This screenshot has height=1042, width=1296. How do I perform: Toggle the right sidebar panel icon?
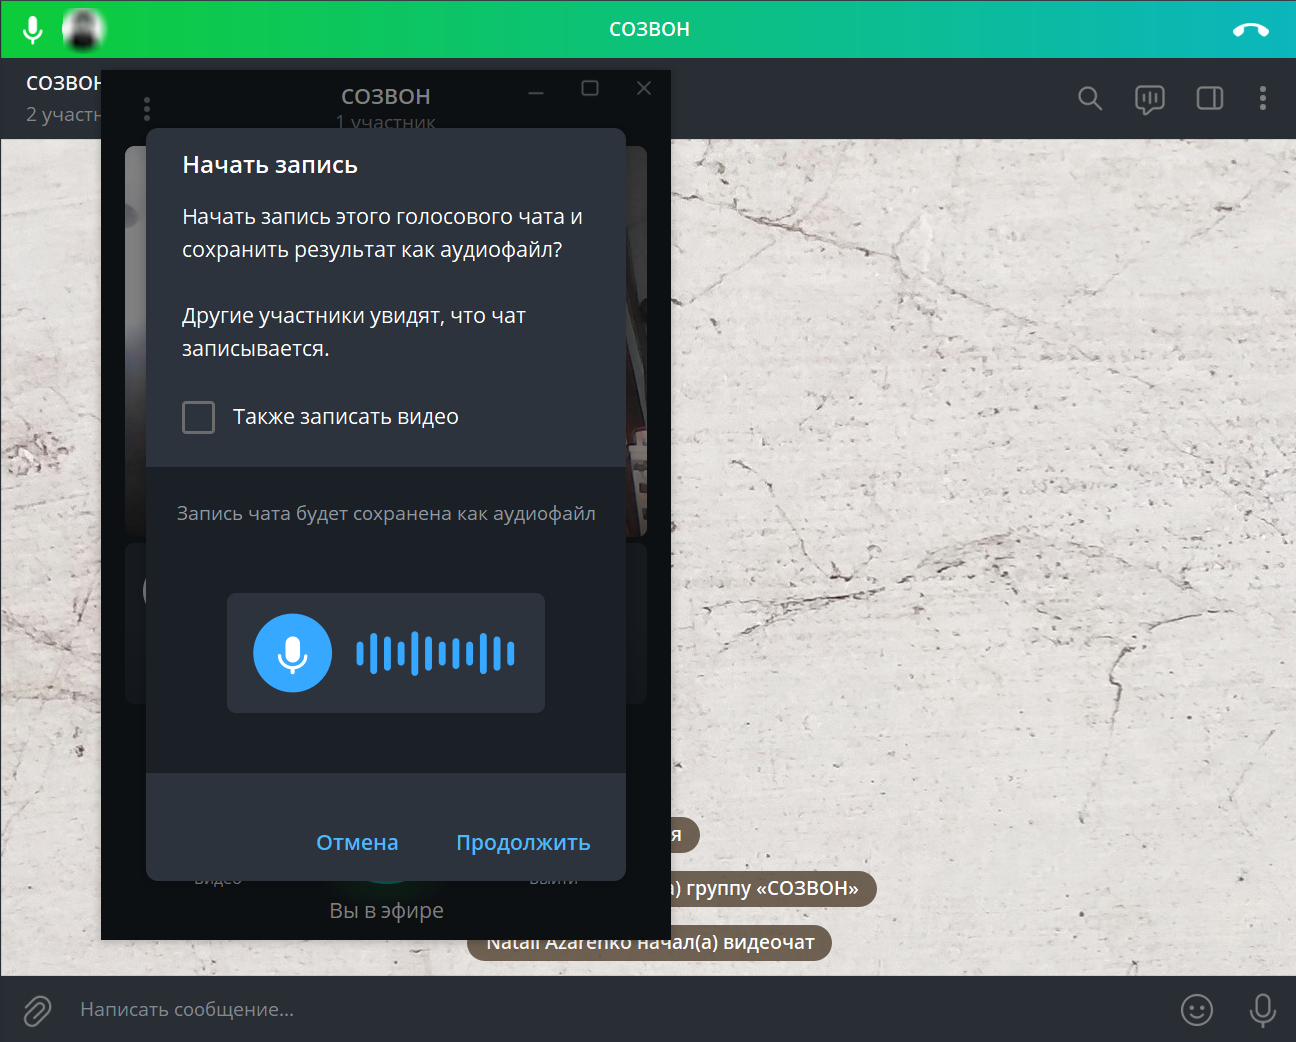pos(1210,98)
